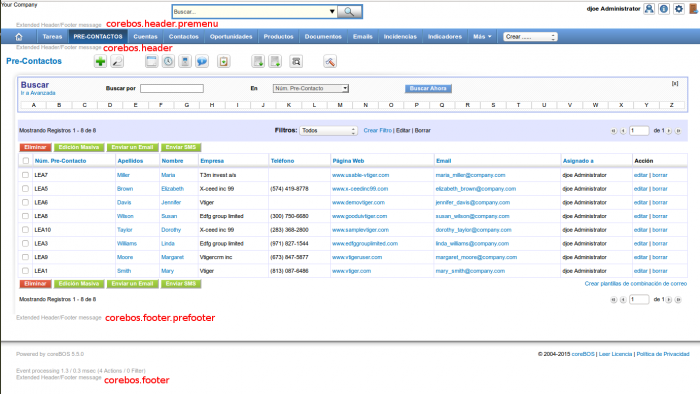The image size is (700, 394).
Task: Open the Crear quick-create dropdown
Action: (x=530, y=37)
